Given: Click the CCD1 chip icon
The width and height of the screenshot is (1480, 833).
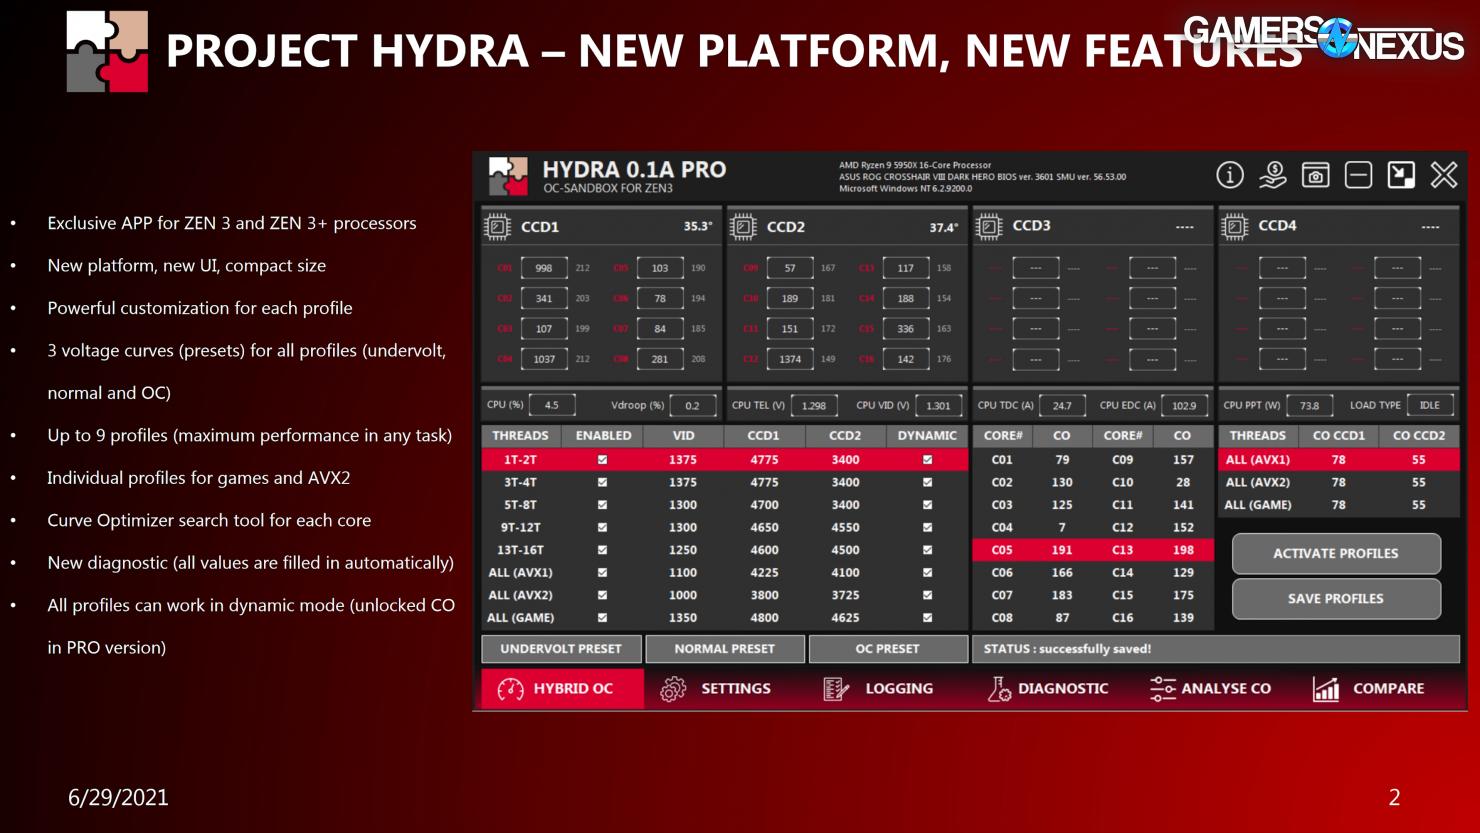Looking at the screenshot, I should click(496, 226).
